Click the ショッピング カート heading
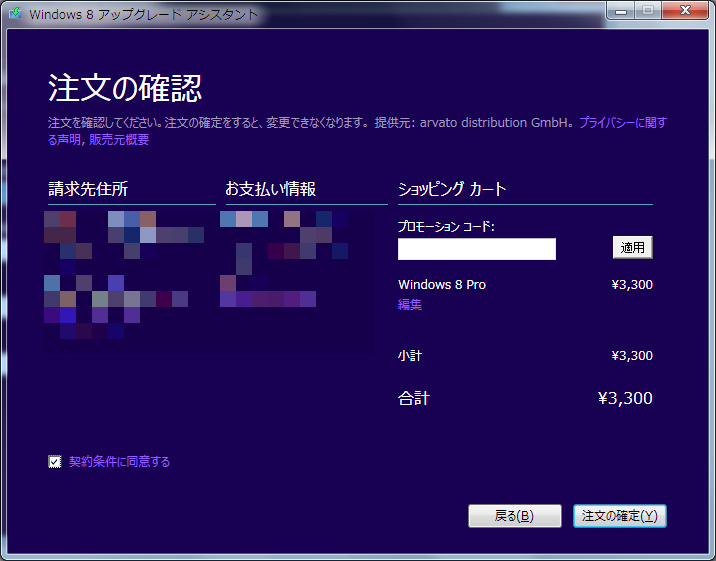Image resolution: width=716 pixels, height=561 pixels. tap(452, 189)
